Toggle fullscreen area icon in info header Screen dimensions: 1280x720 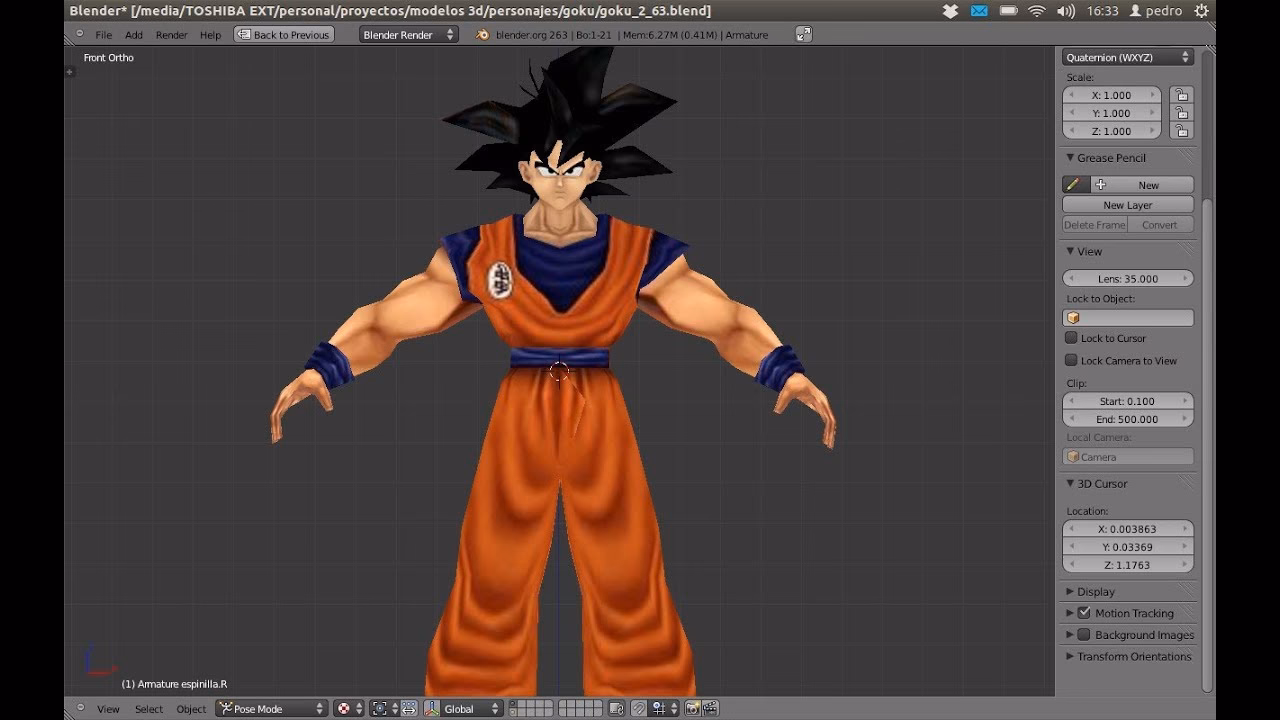click(803, 34)
